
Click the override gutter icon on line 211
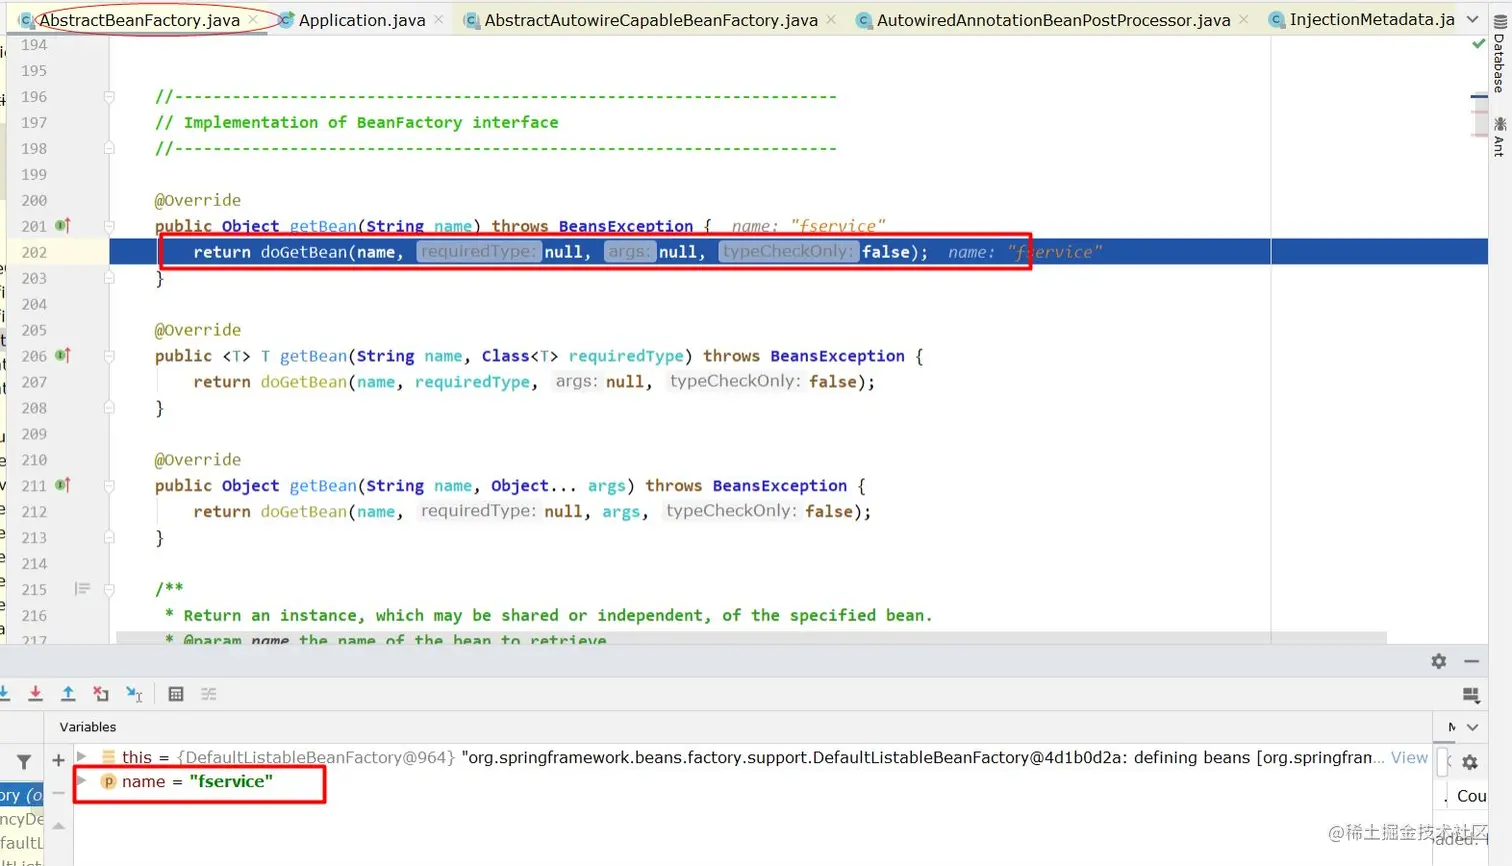pos(62,486)
